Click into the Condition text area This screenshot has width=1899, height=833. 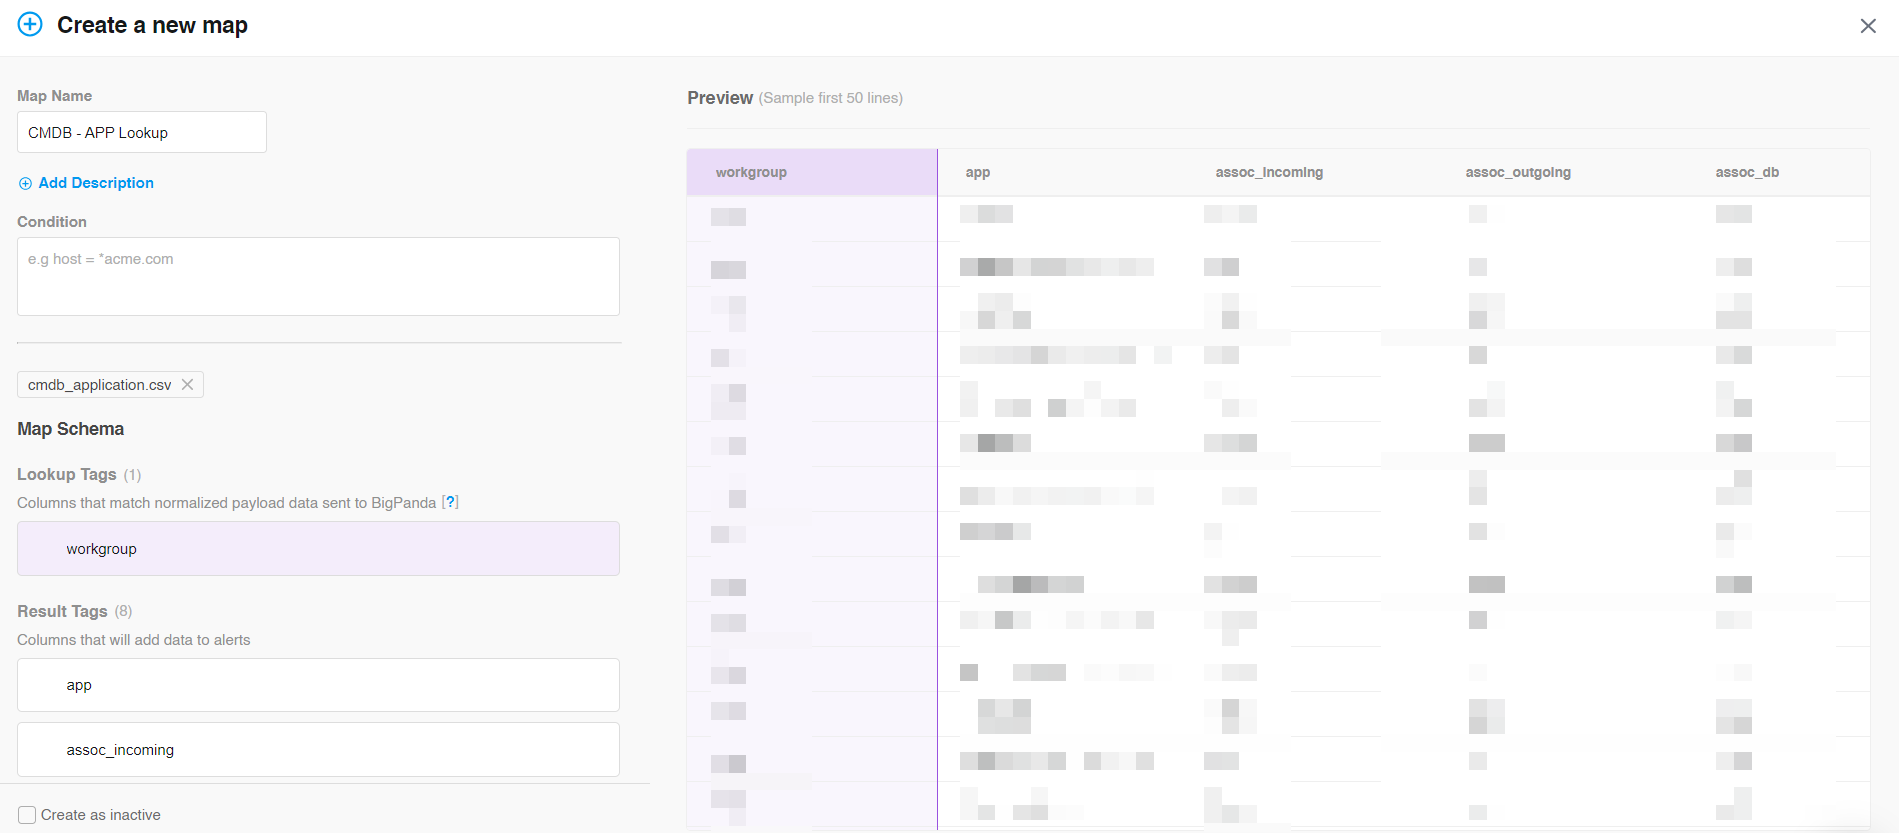(318, 277)
